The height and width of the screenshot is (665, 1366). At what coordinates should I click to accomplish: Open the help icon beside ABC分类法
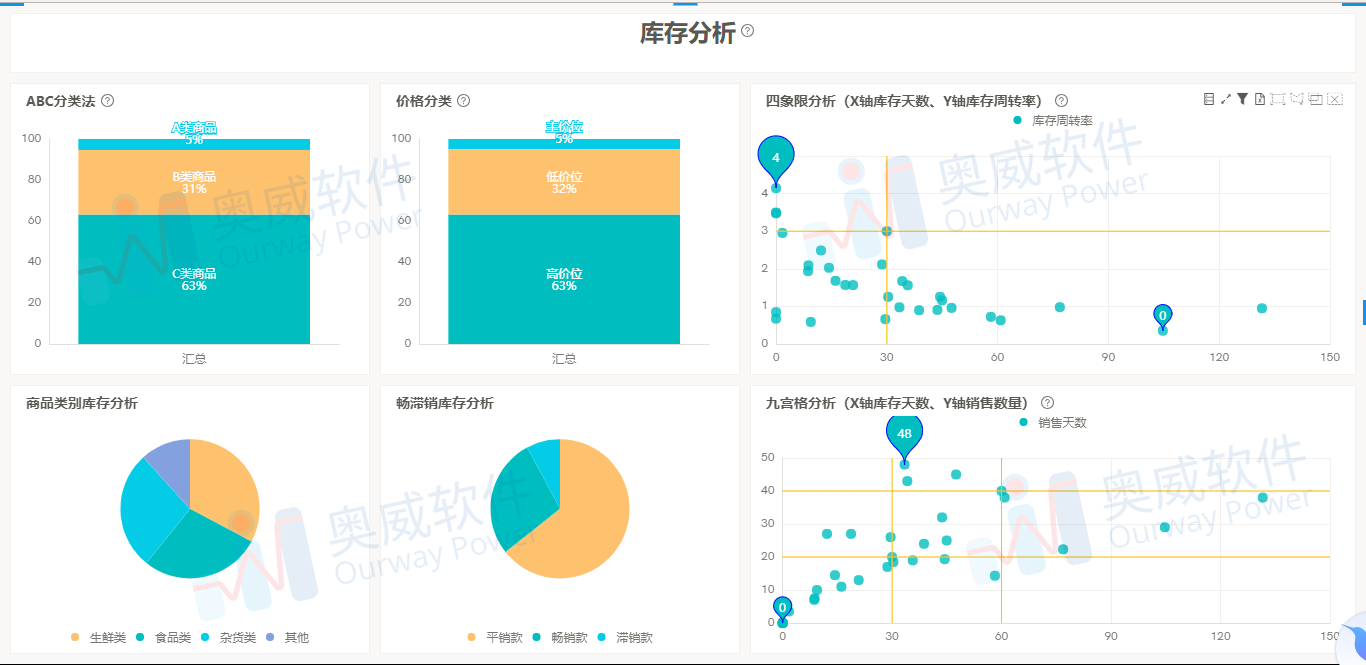tap(108, 100)
